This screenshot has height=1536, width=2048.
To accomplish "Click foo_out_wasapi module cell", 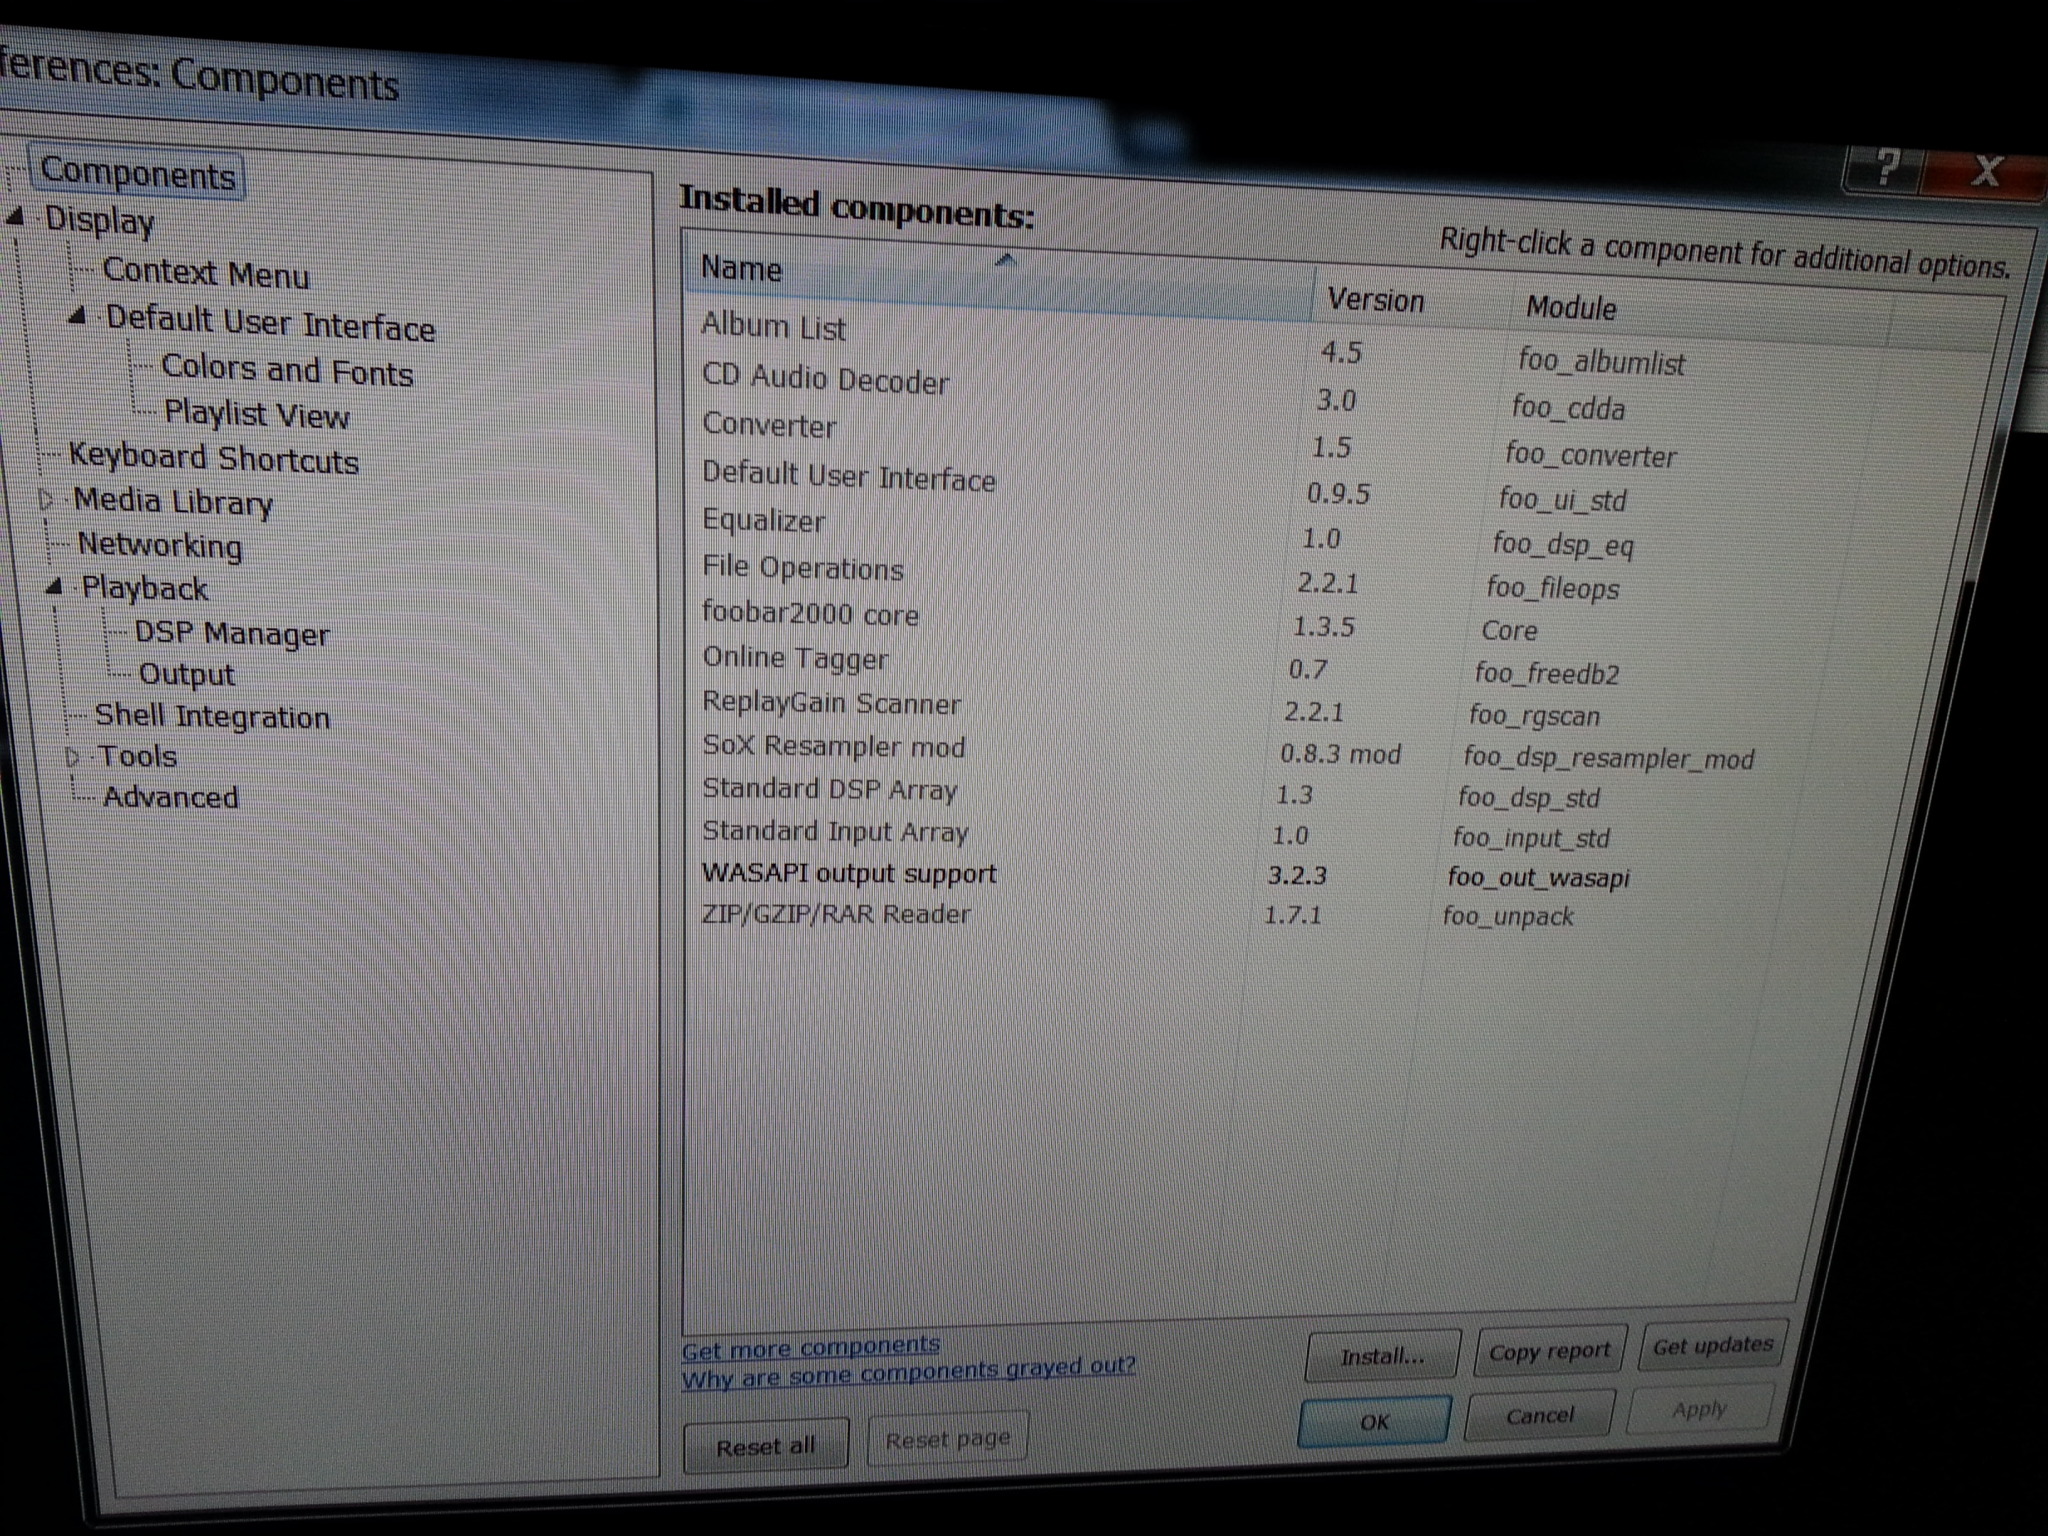I will click(x=1538, y=878).
